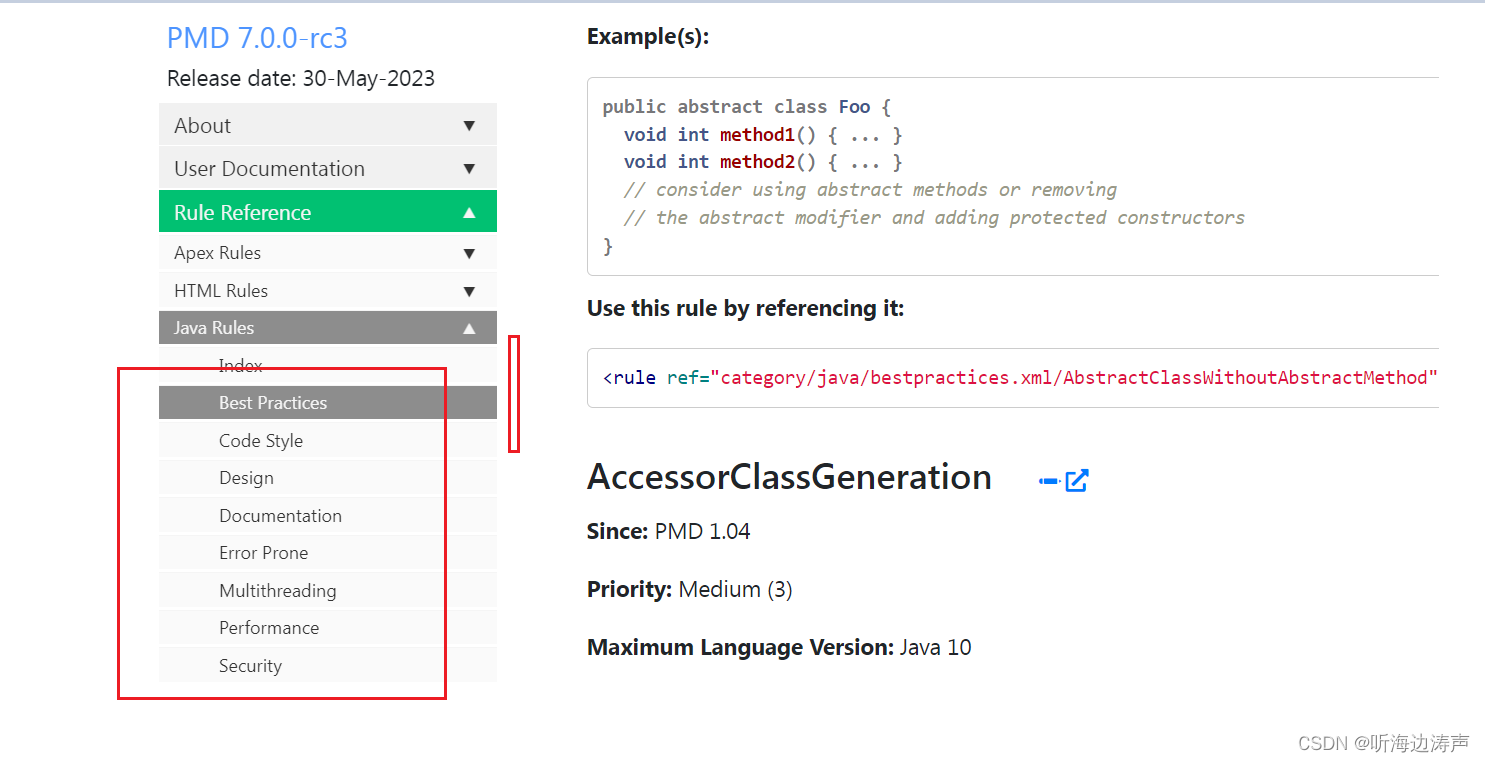Open the PMD 7.0.0-rc3 title link
This screenshot has width=1485, height=762.
[257, 38]
